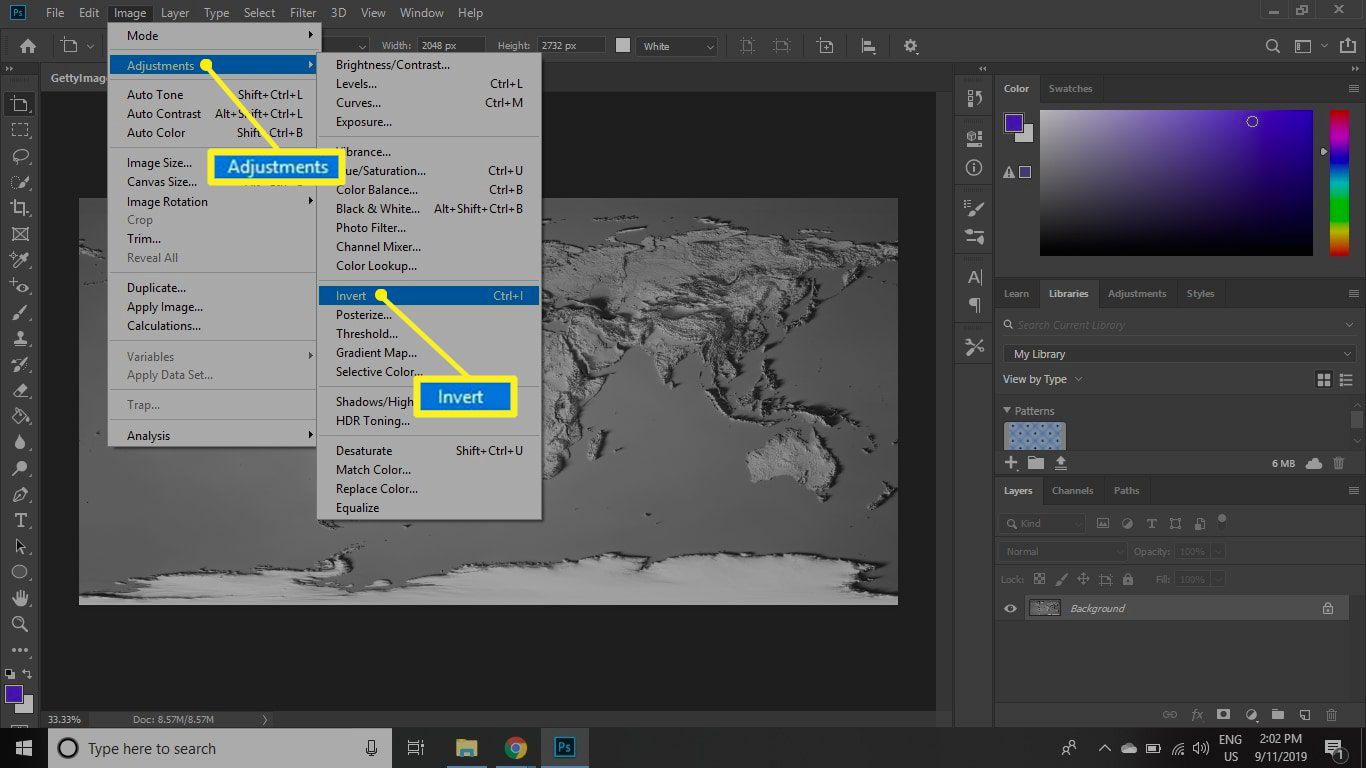Open the History panel icon
Image resolution: width=1366 pixels, height=768 pixels.
(974, 98)
